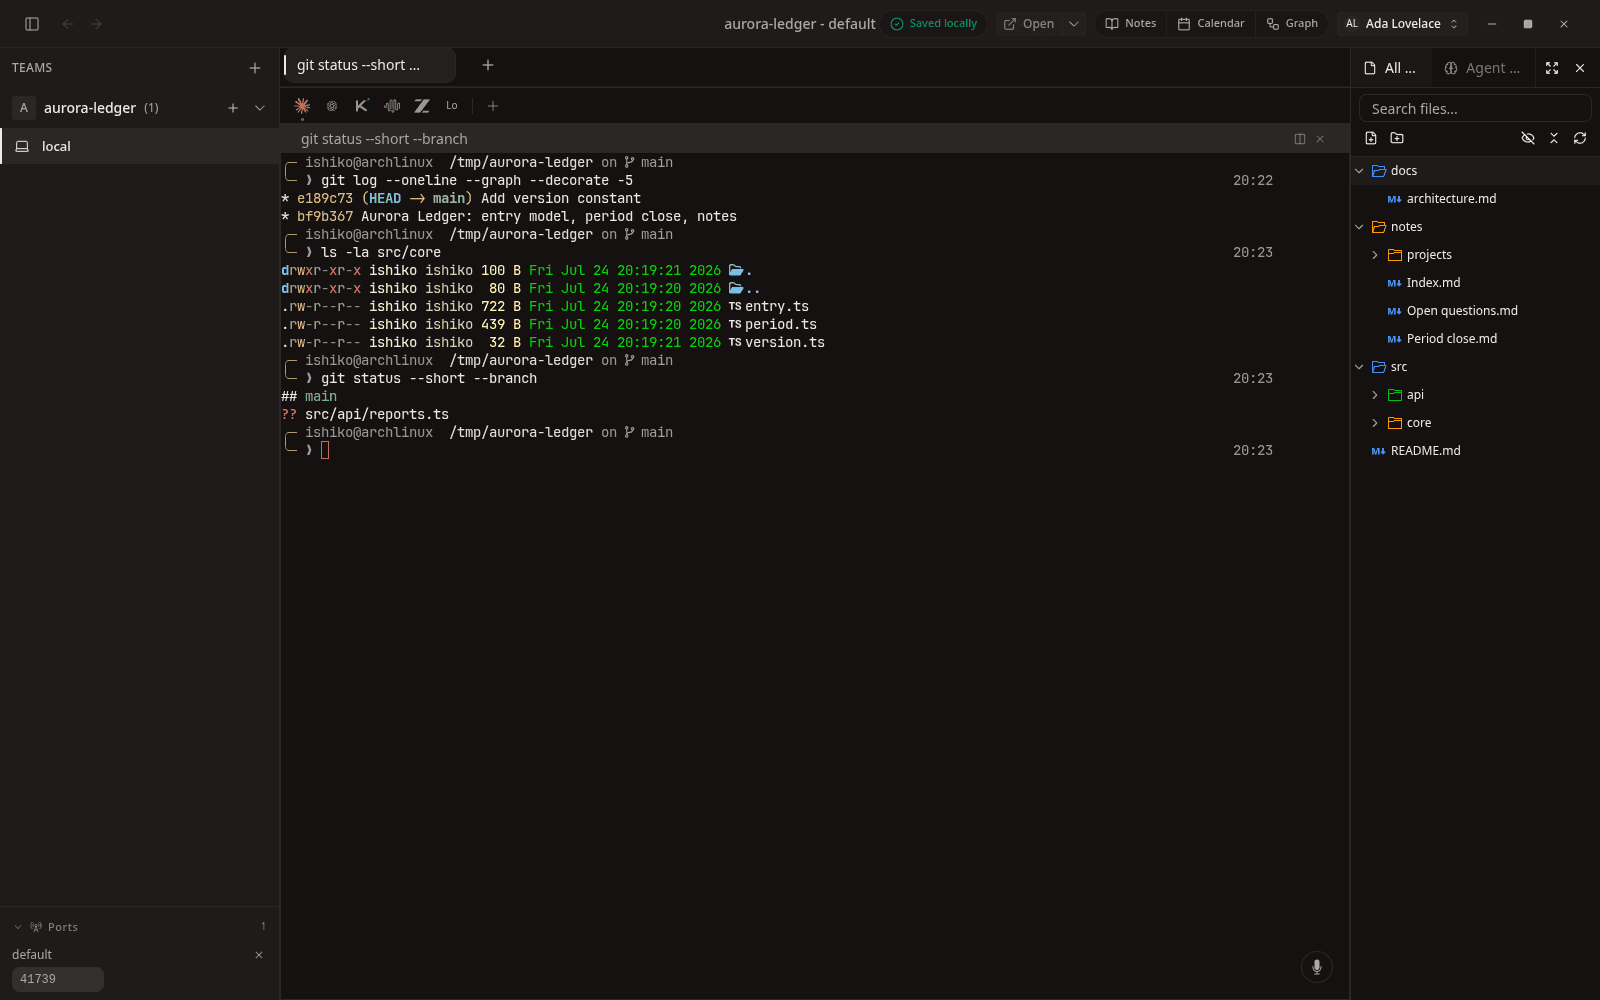
Task: Launch the Lo agent
Action: coord(452,106)
